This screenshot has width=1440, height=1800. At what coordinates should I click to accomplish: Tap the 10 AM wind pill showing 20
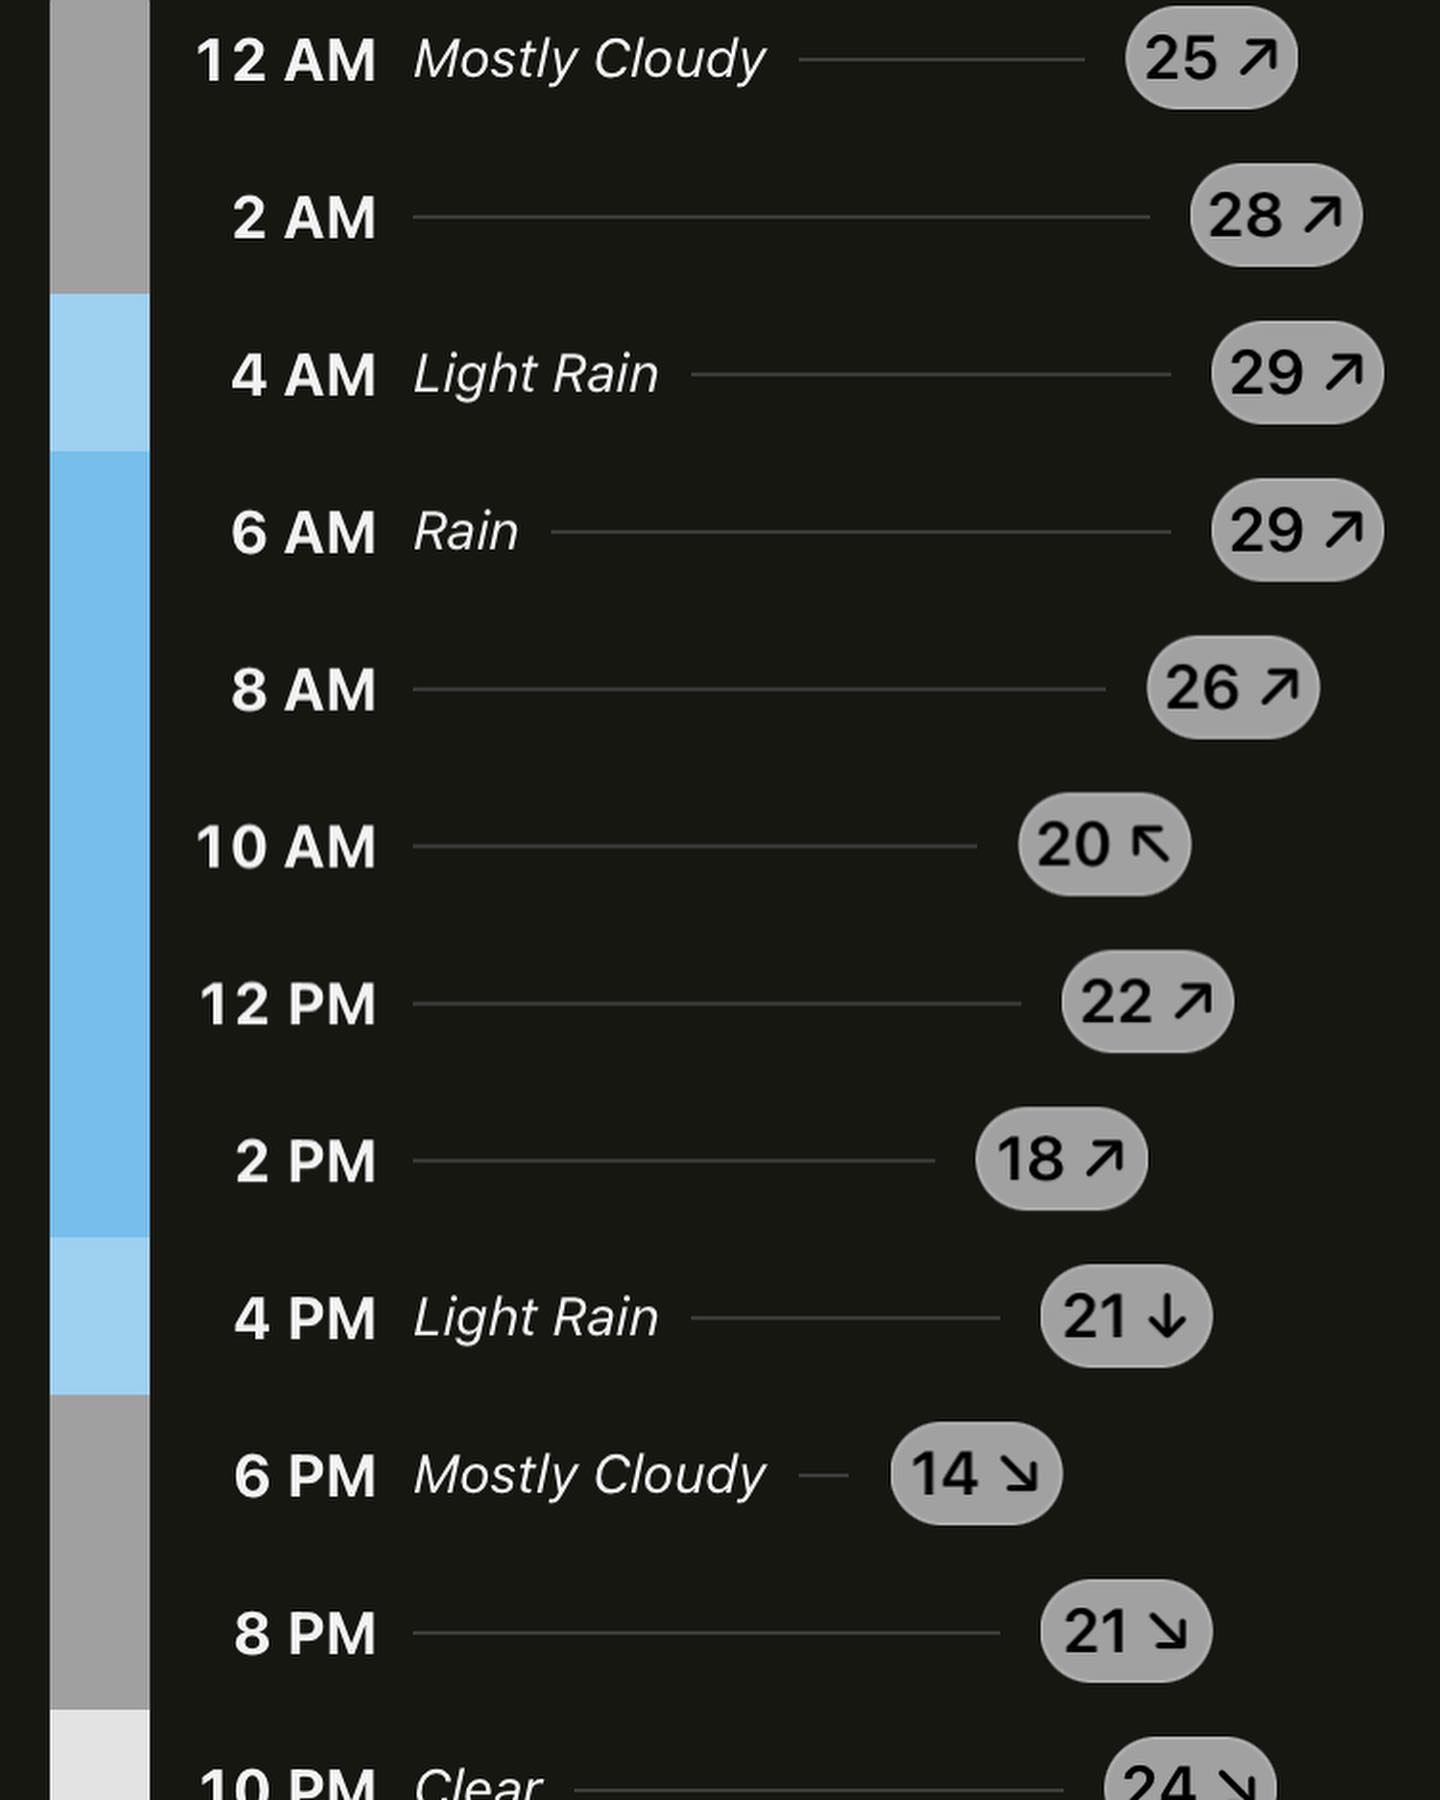(1104, 845)
